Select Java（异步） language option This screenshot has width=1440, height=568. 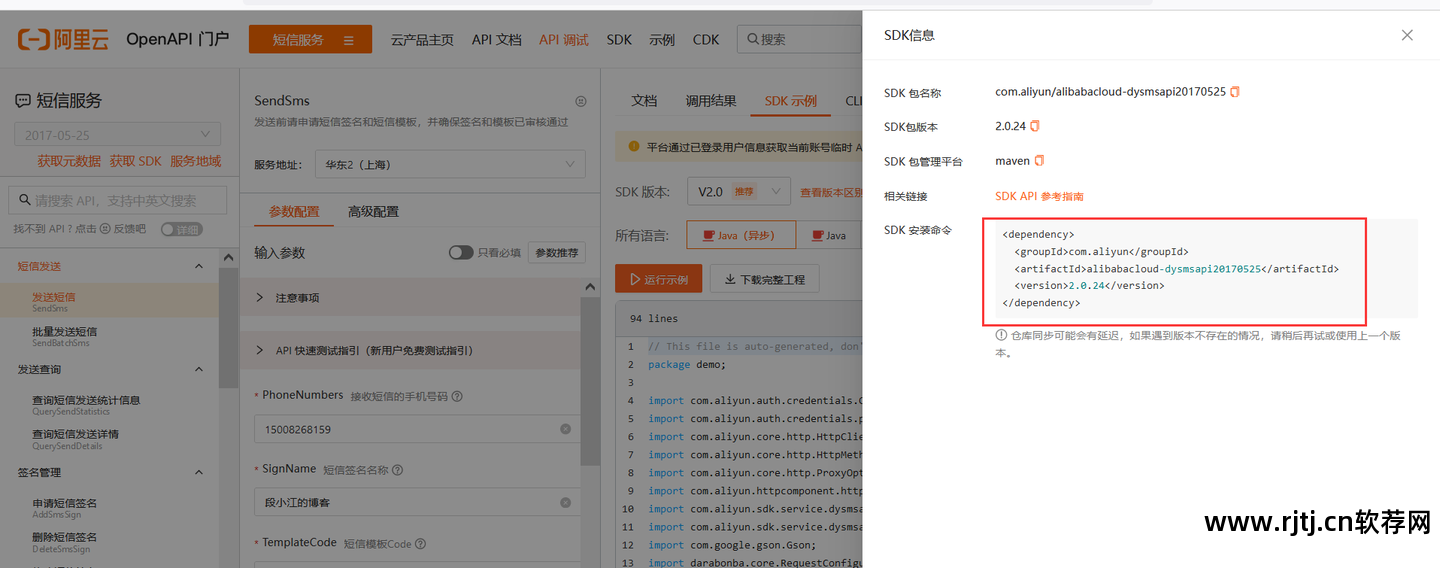click(x=741, y=236)
